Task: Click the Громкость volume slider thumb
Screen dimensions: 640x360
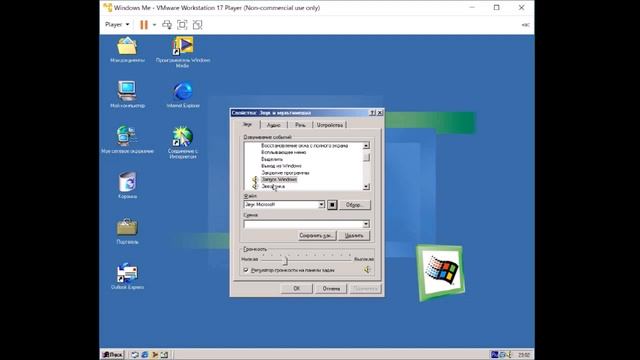Action: tap(285, 260)
